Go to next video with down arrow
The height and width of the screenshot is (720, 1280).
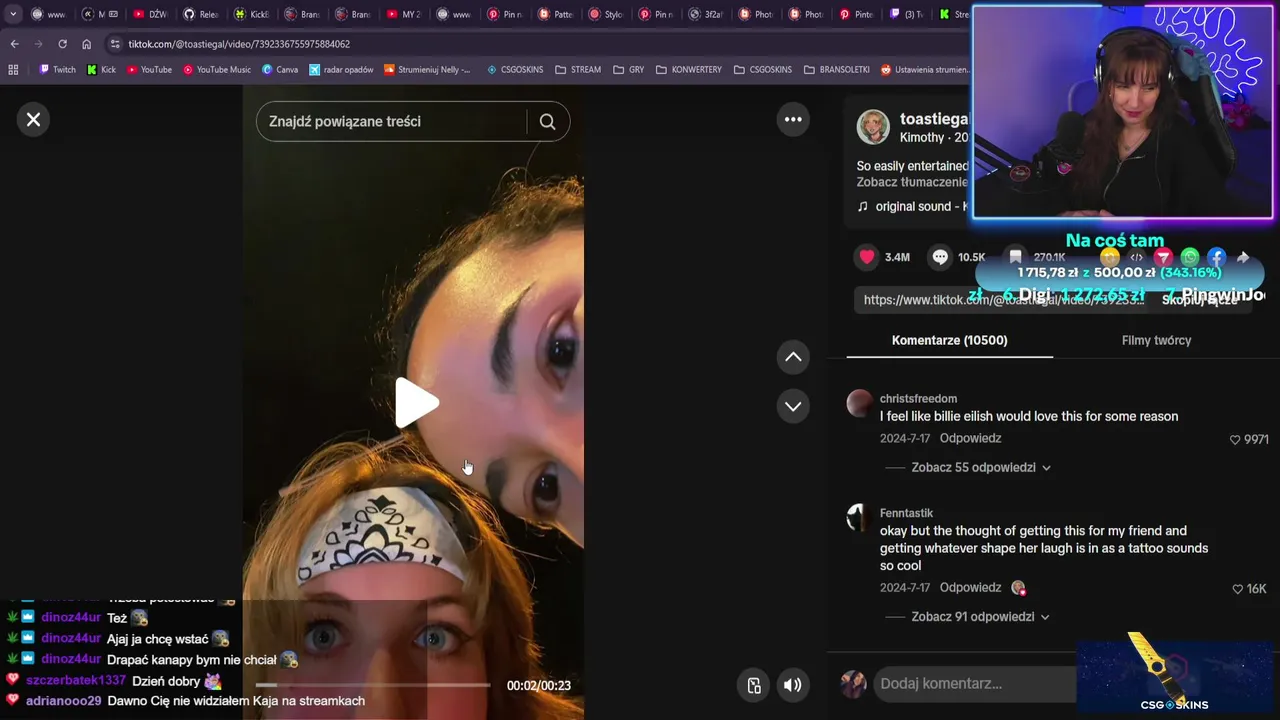pyautogui.click(x=793, y=406)
